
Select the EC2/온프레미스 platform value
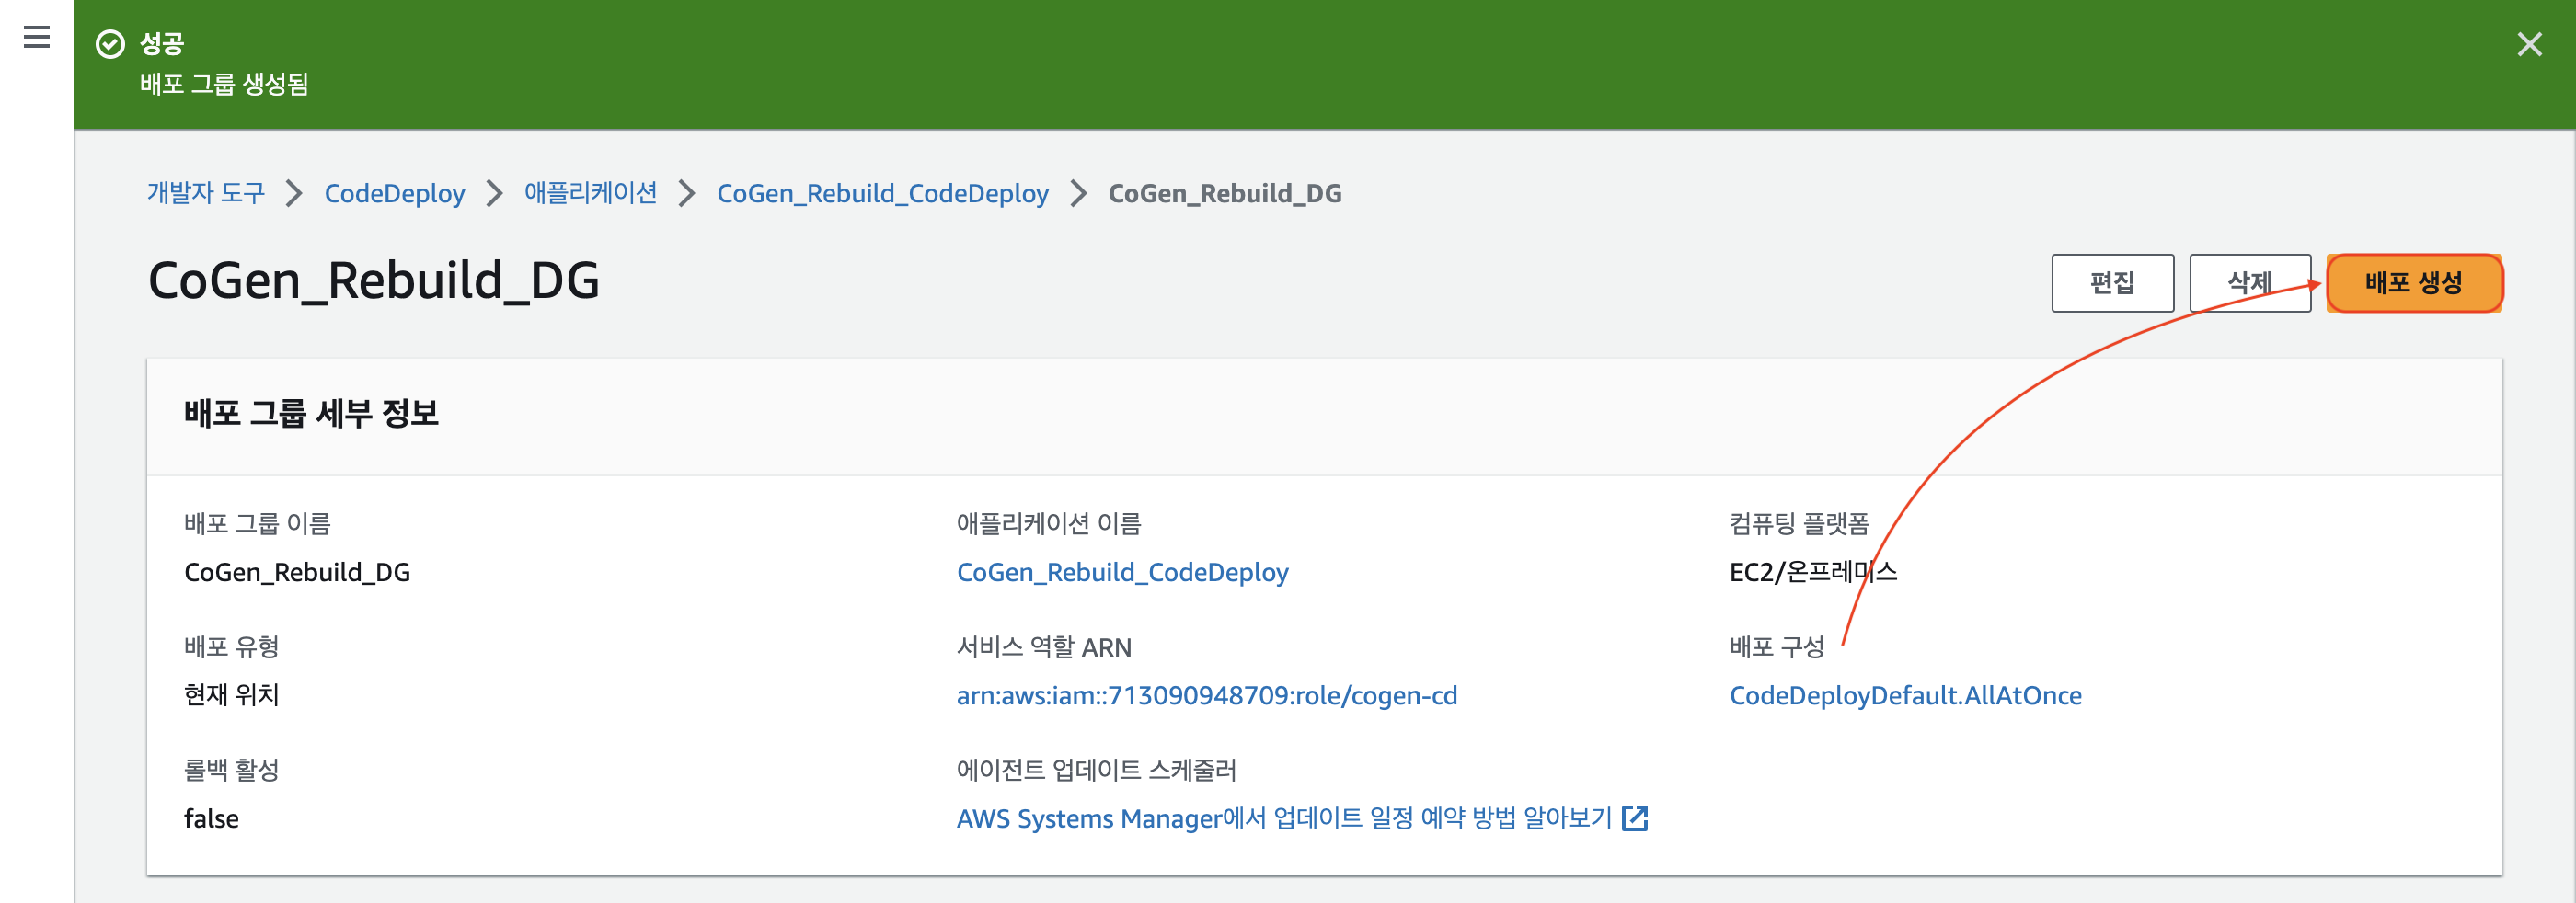(x=1813, y=572)
